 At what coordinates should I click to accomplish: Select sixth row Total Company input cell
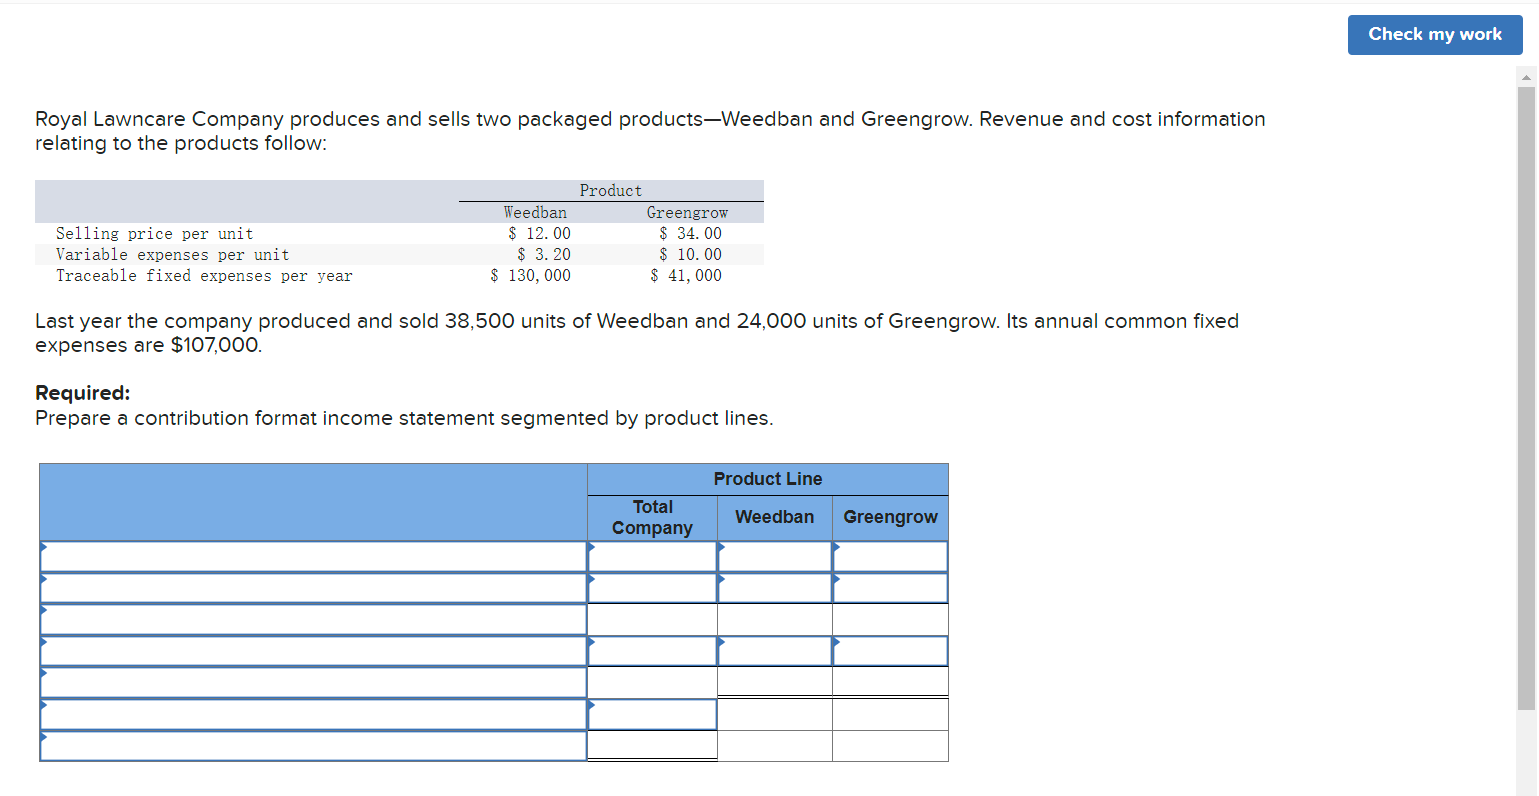652,715
